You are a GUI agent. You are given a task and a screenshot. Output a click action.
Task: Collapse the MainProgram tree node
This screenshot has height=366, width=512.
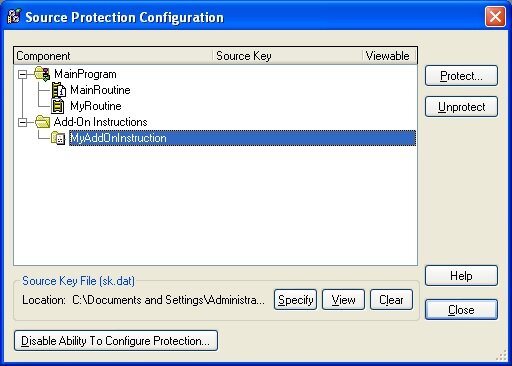click(x=22, y=74)
